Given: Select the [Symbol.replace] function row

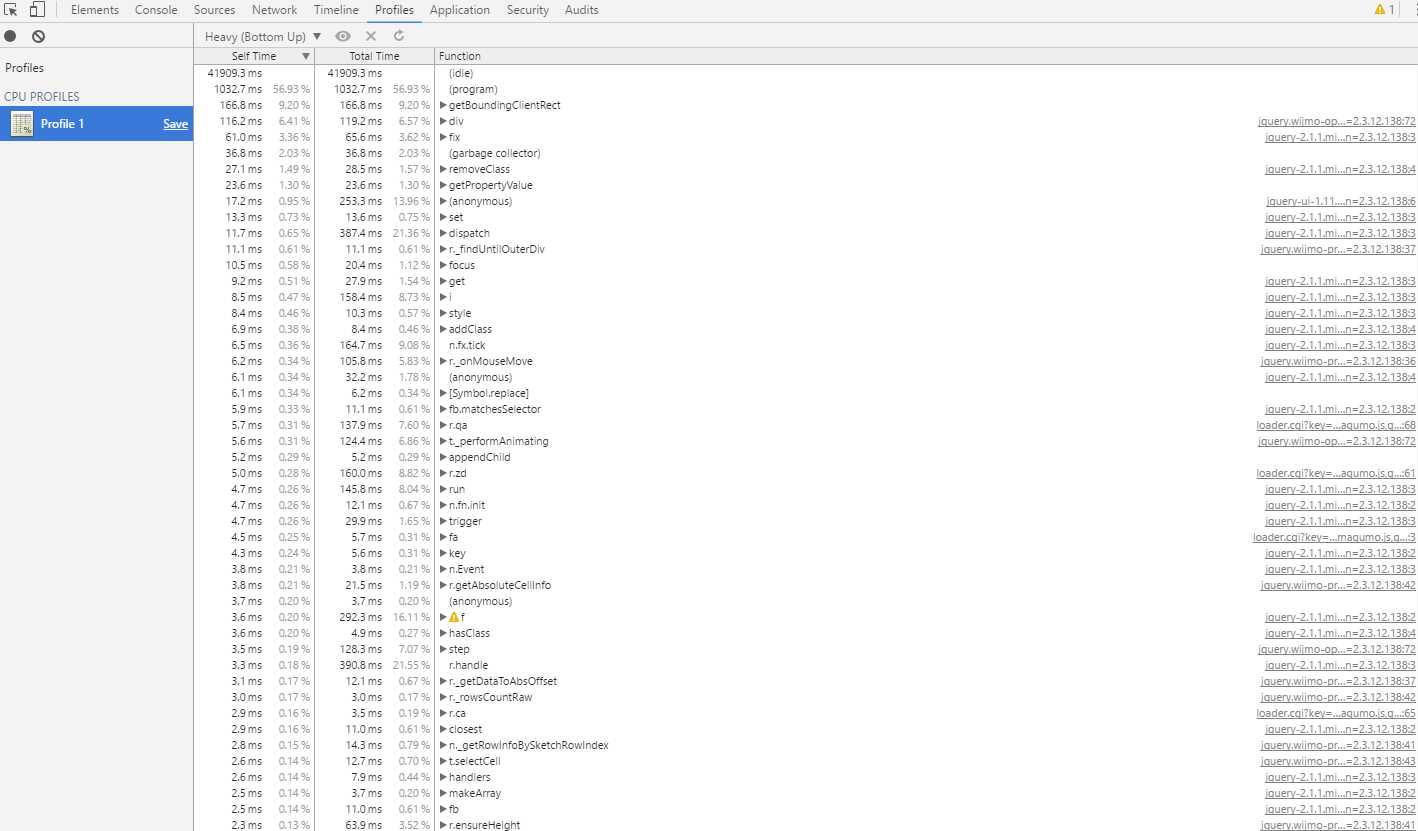Looking at the screenshot, I should tap(806, 393).
